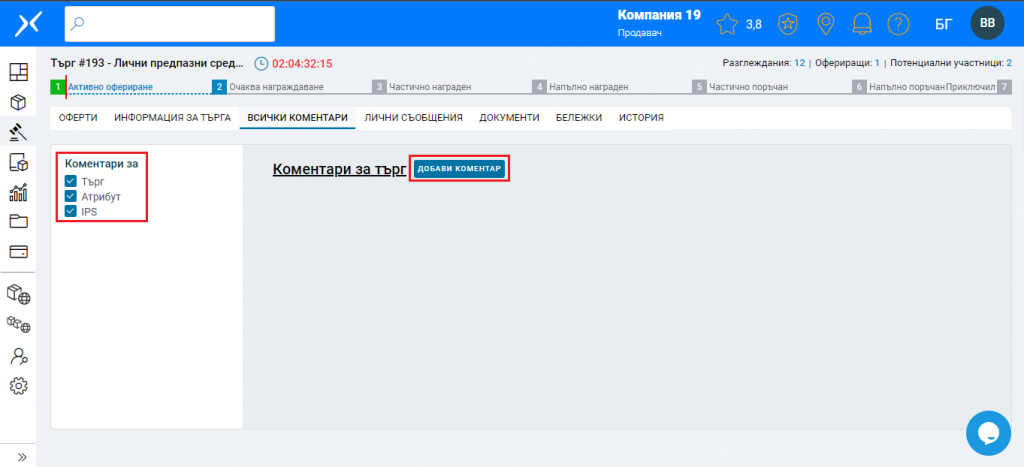Open the БГ language selector
The width and height of the screenshot is (1024, 467).
click(x=942, y=23)
